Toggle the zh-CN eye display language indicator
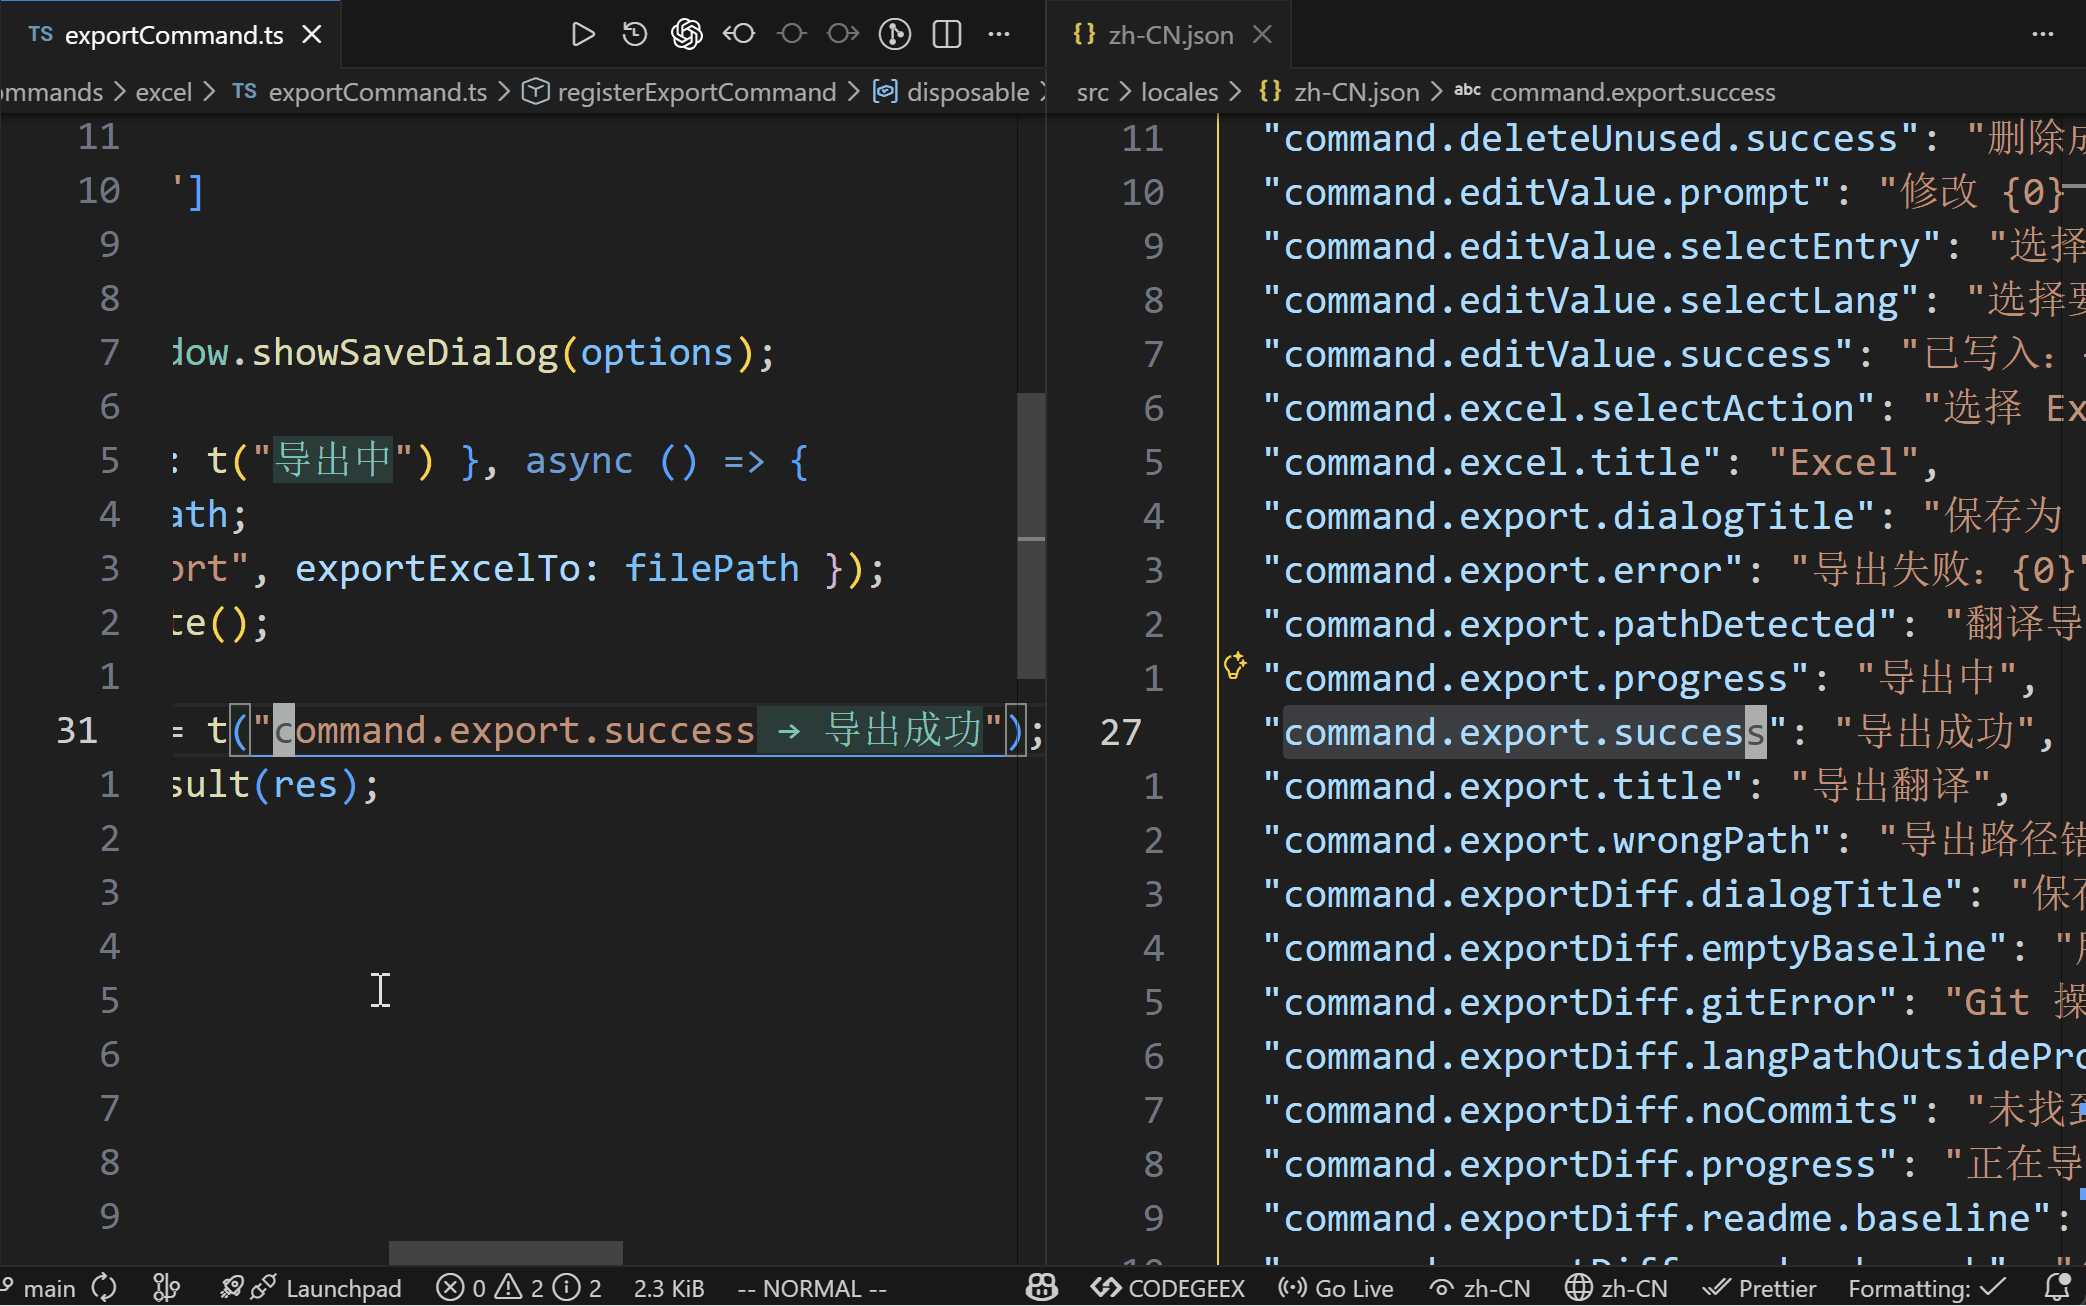The height and width of the screenshot is (1306, 2086). click(x=1481, y=1288)
